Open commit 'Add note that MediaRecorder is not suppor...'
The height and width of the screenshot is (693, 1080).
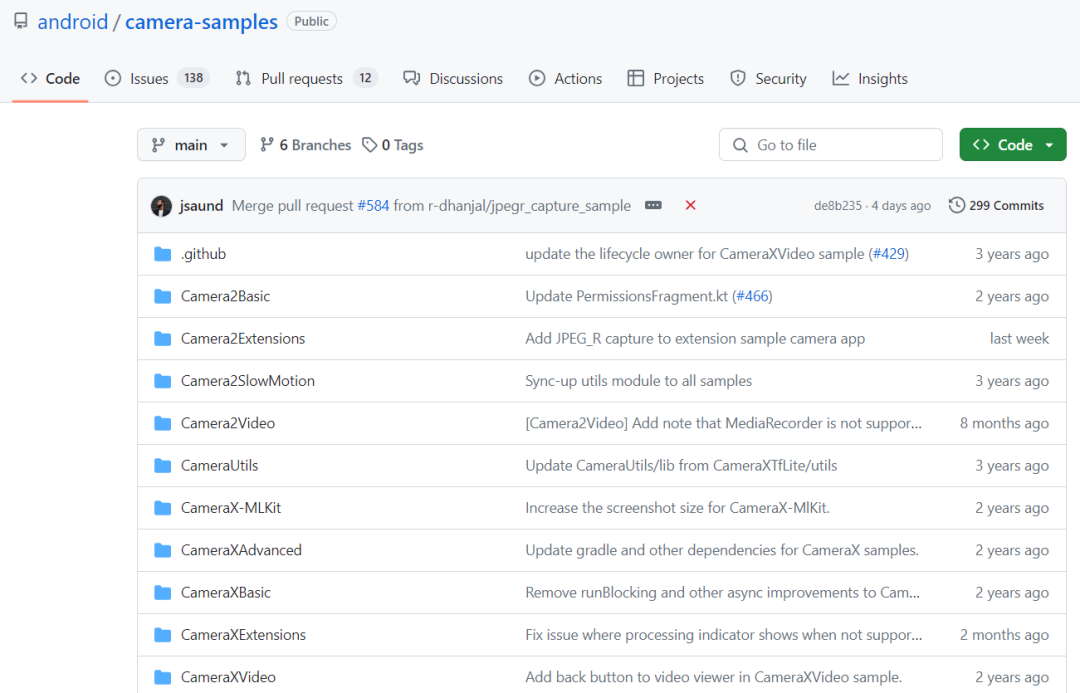pos(723,424)
